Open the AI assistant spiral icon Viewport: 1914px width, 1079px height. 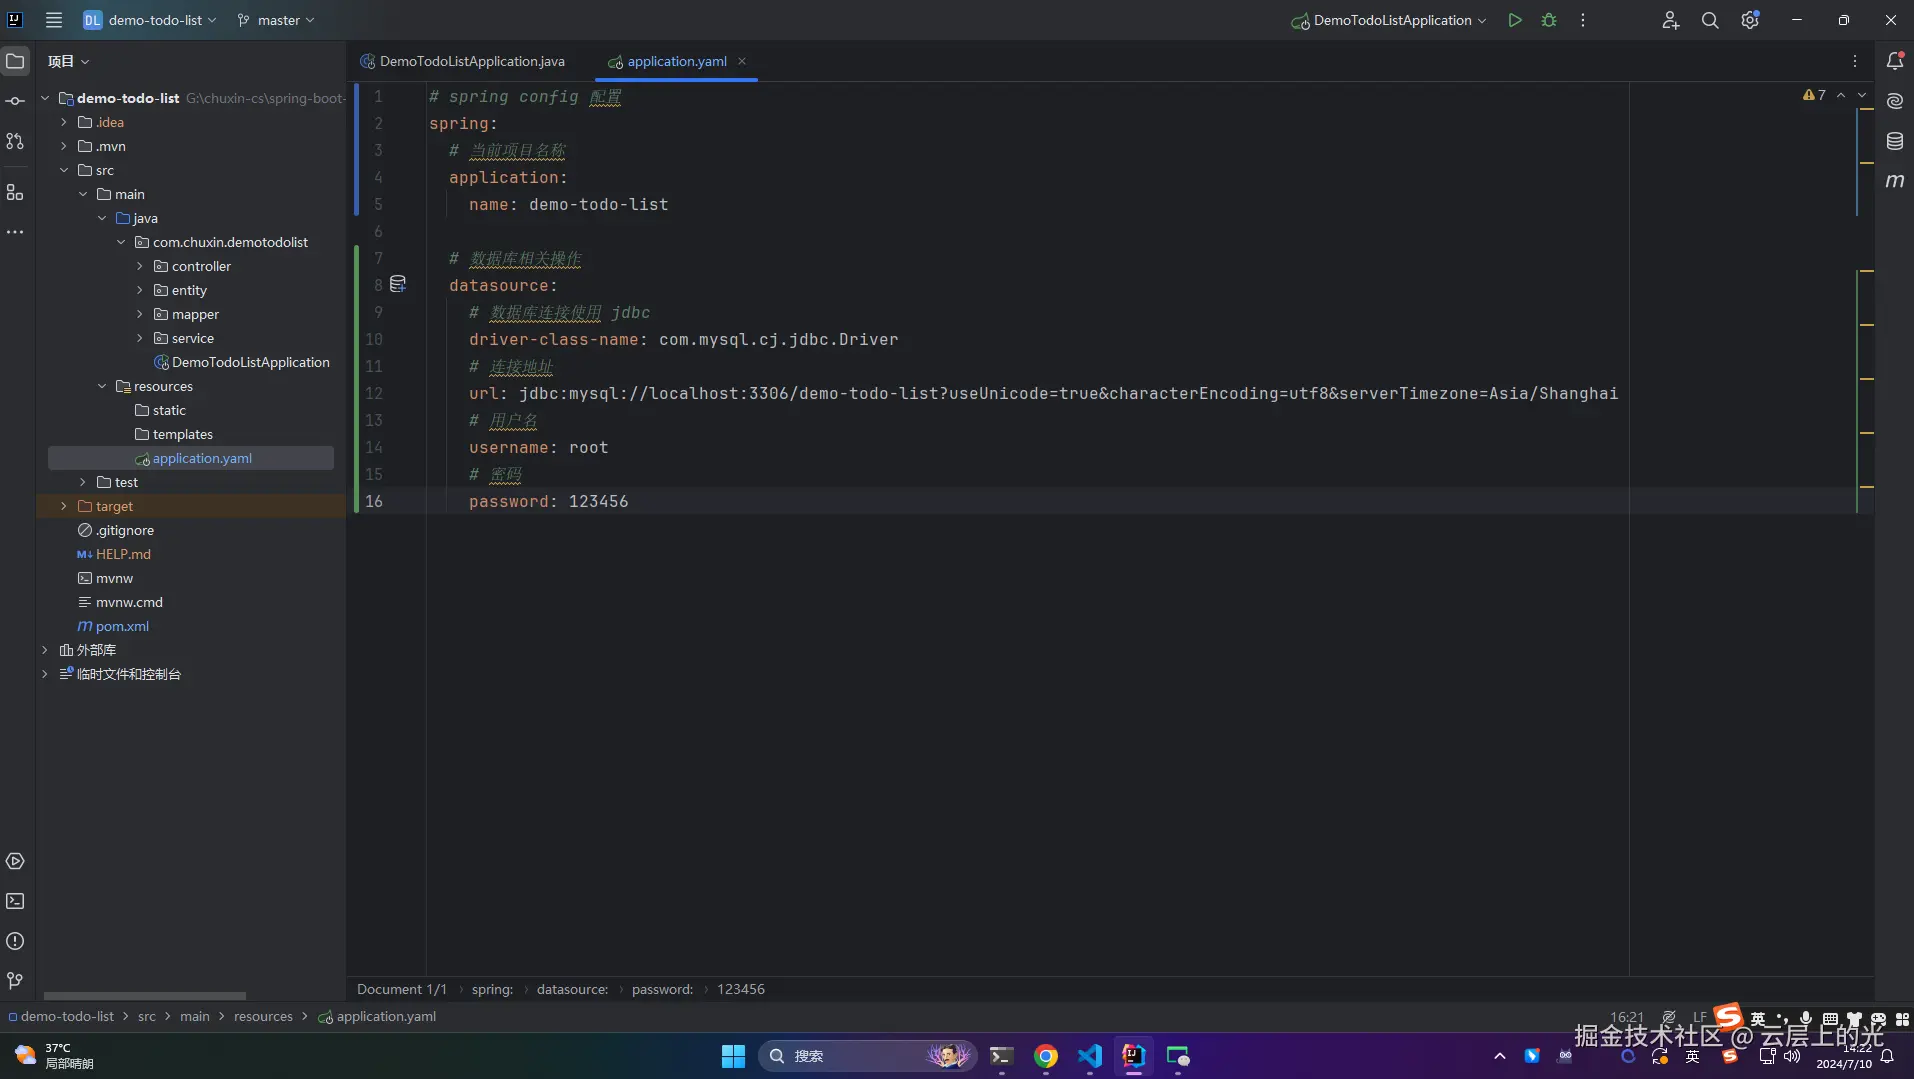(1895, 101)
